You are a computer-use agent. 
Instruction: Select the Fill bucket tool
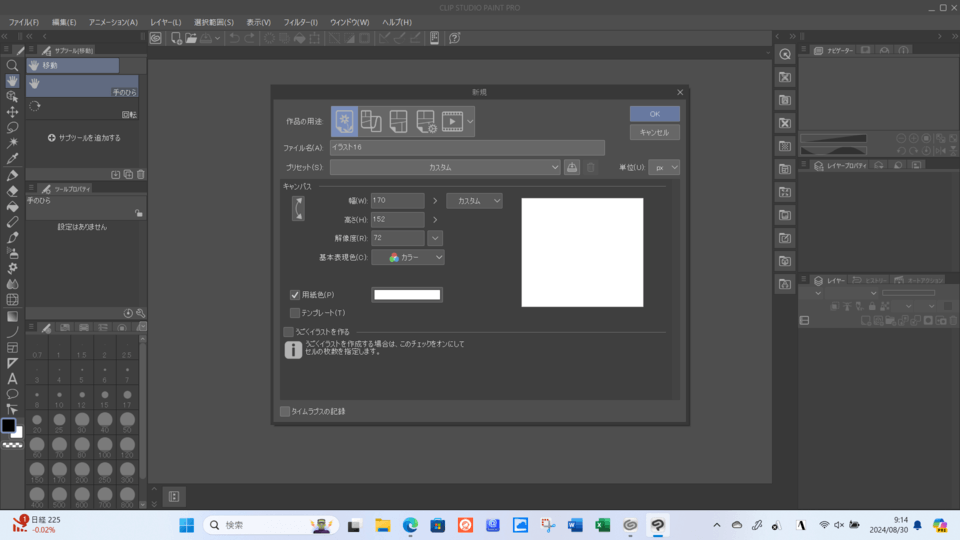(x=12, y=207)
